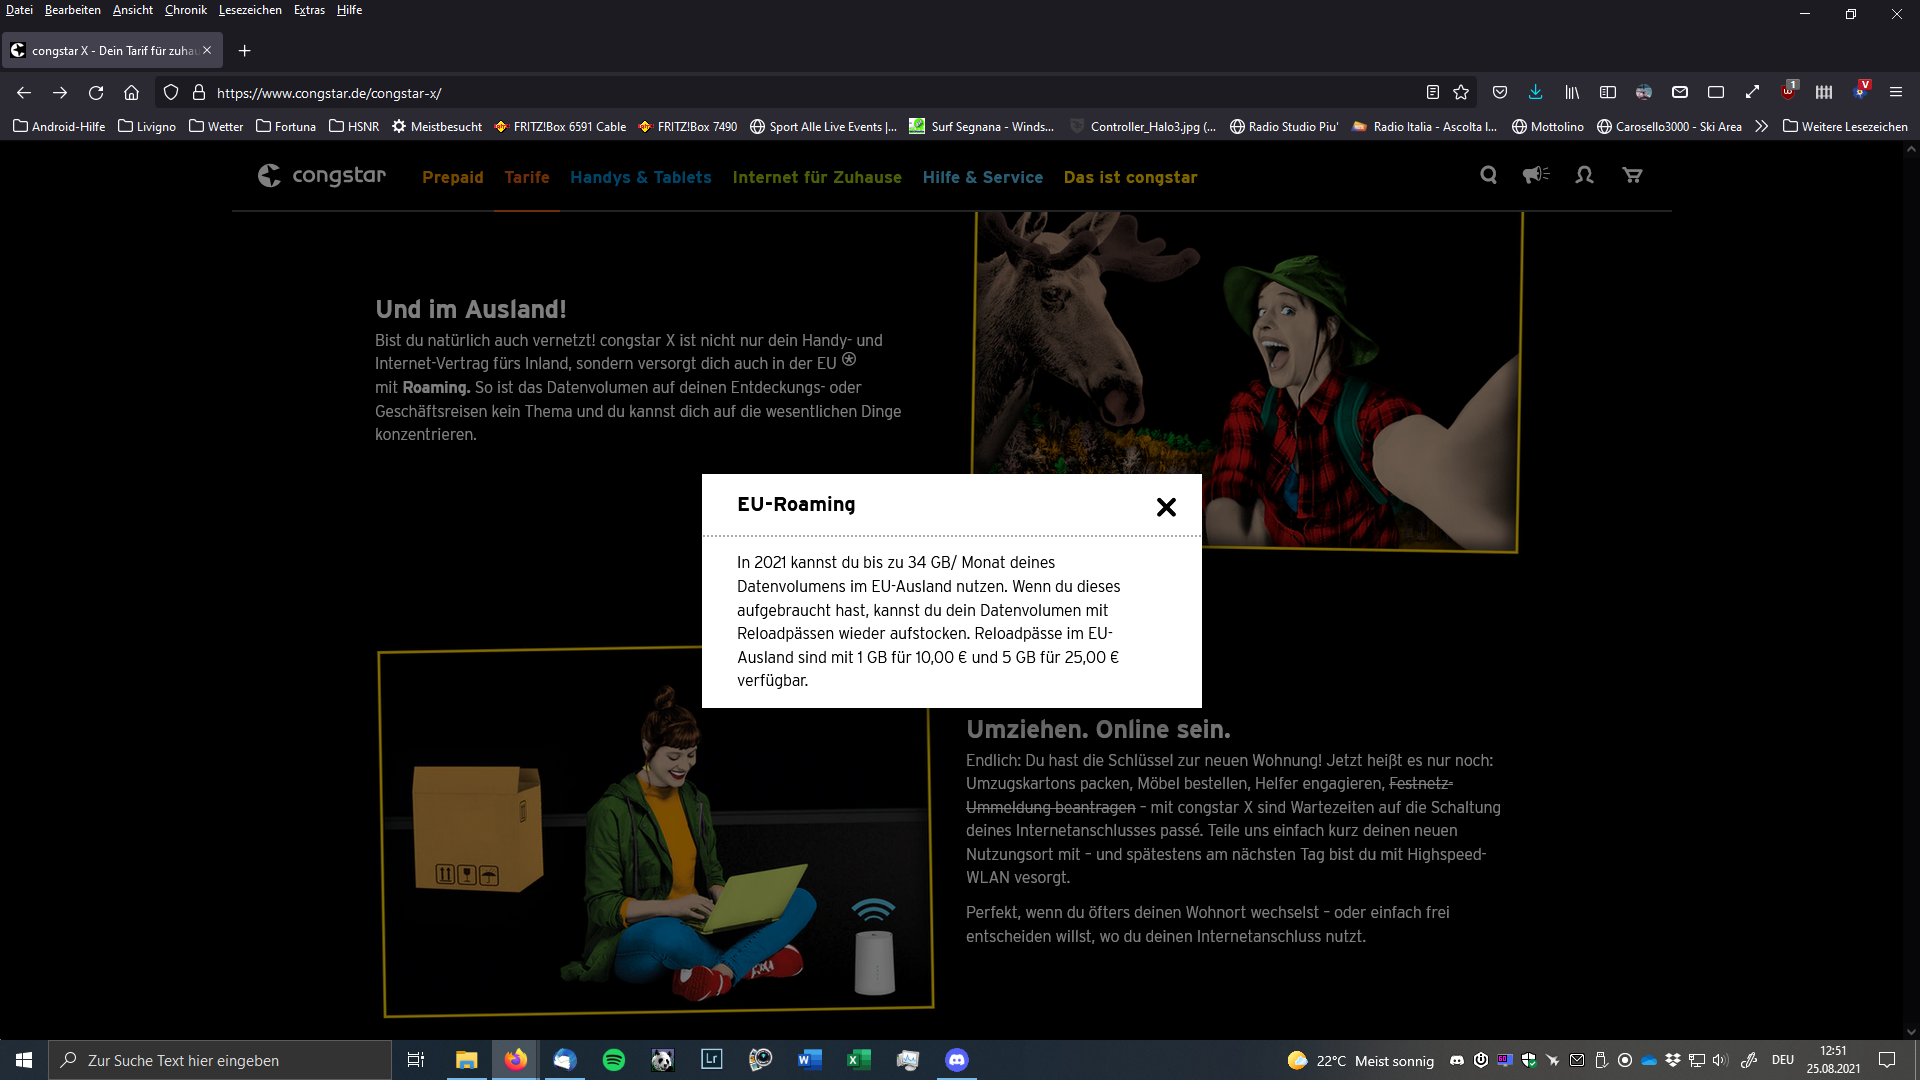Open Wetter bookmark folder
The width and height of the screenshot is (1920, 1080).
click(216, 126)
